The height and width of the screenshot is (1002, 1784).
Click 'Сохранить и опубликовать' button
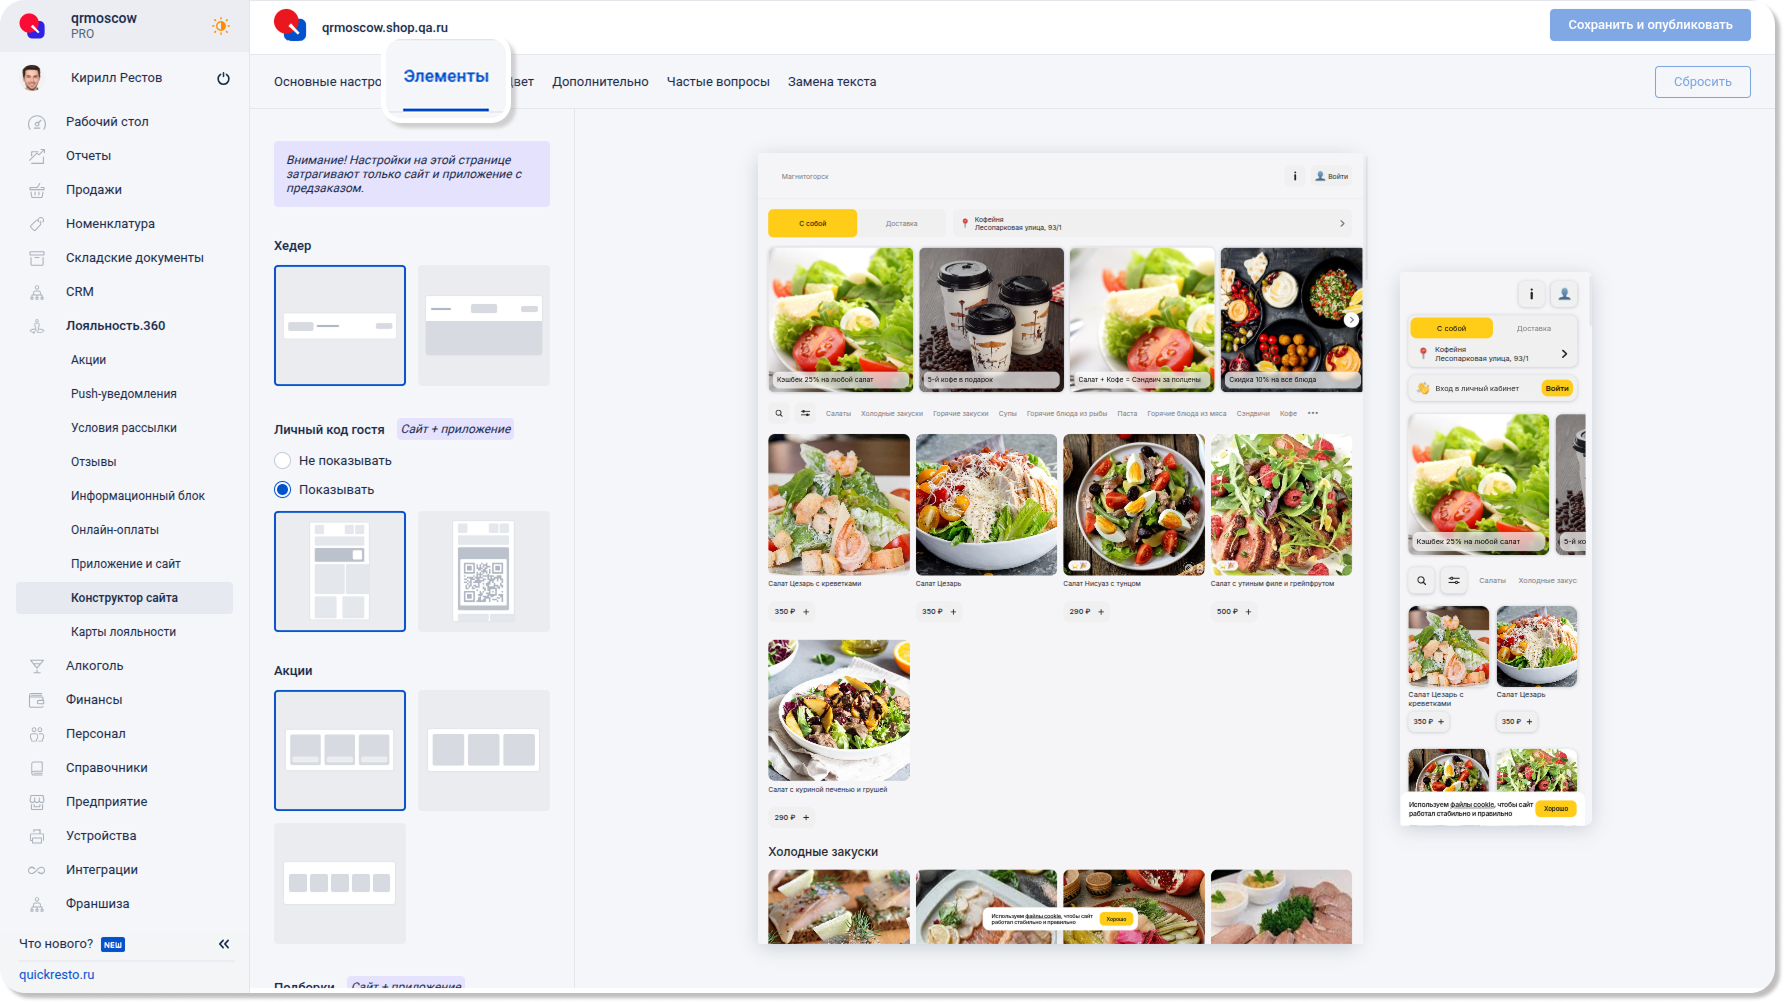coord(1649,25)
